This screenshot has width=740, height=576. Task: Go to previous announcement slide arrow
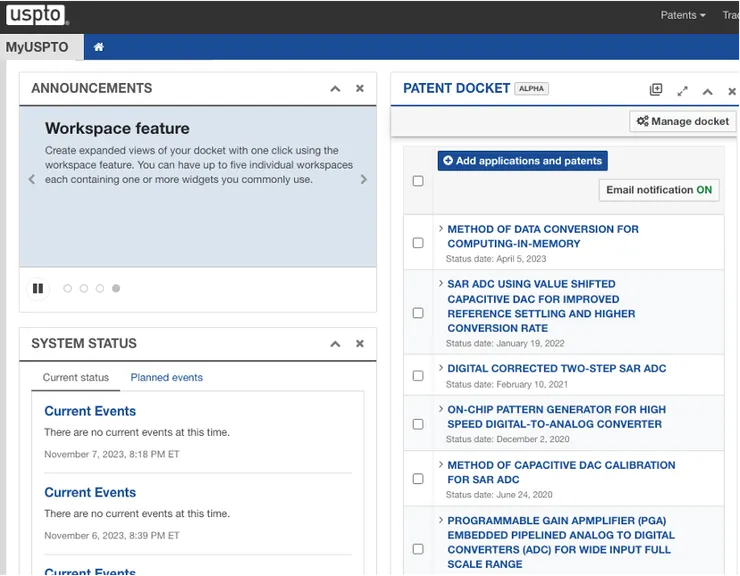coord(32,180)
